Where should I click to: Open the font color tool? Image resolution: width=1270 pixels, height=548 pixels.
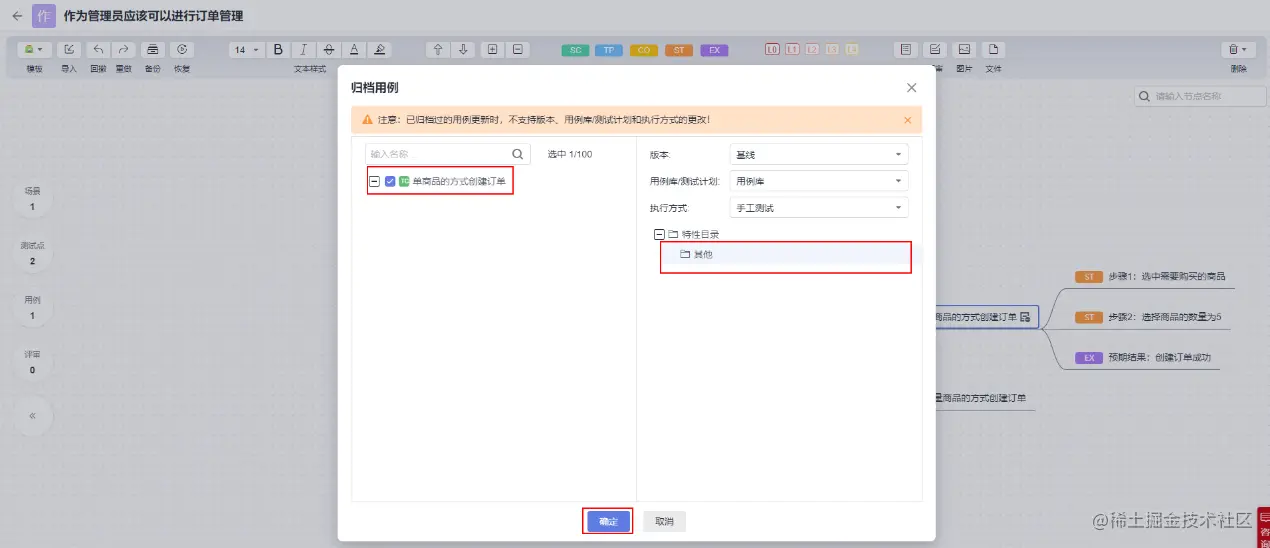[354, 49]
